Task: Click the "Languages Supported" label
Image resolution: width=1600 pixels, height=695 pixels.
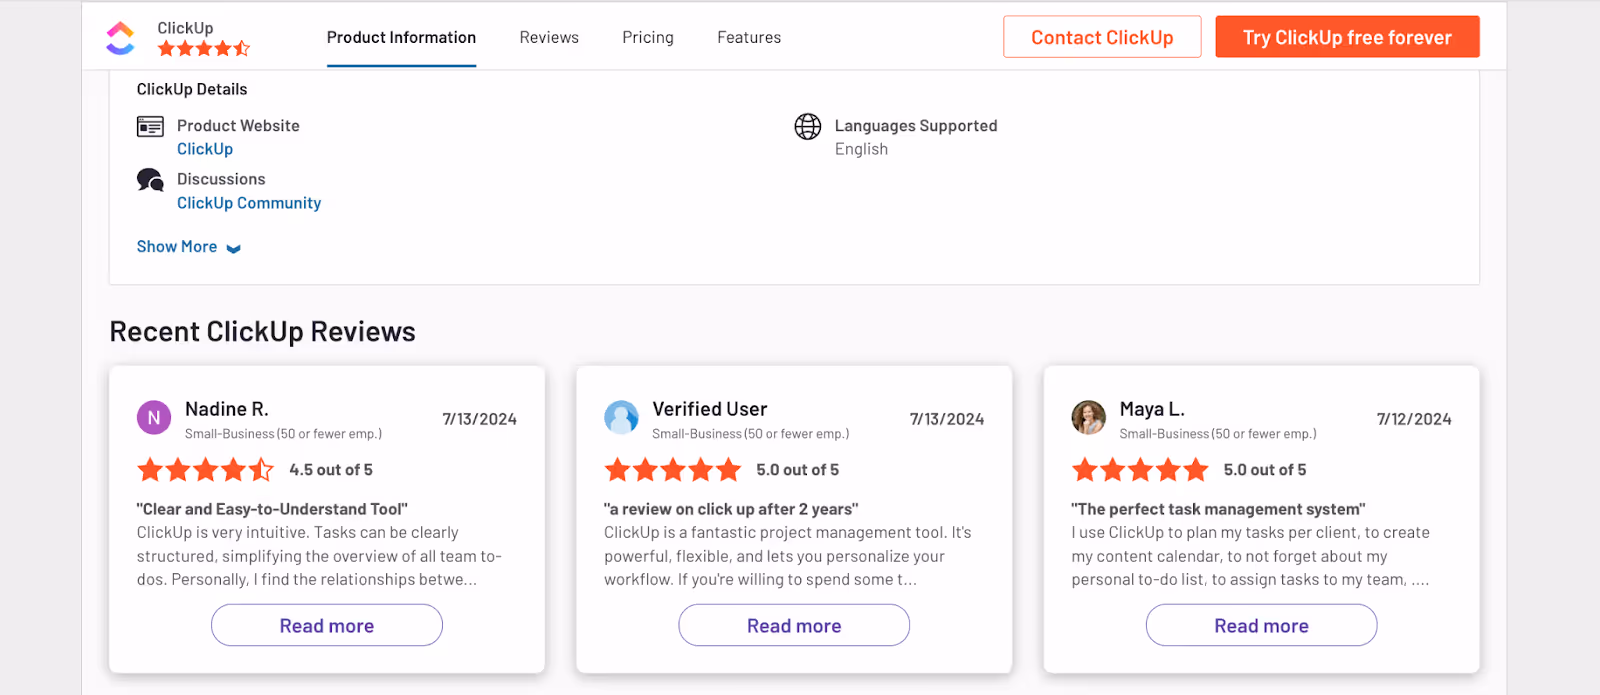Action: point(916,126)
